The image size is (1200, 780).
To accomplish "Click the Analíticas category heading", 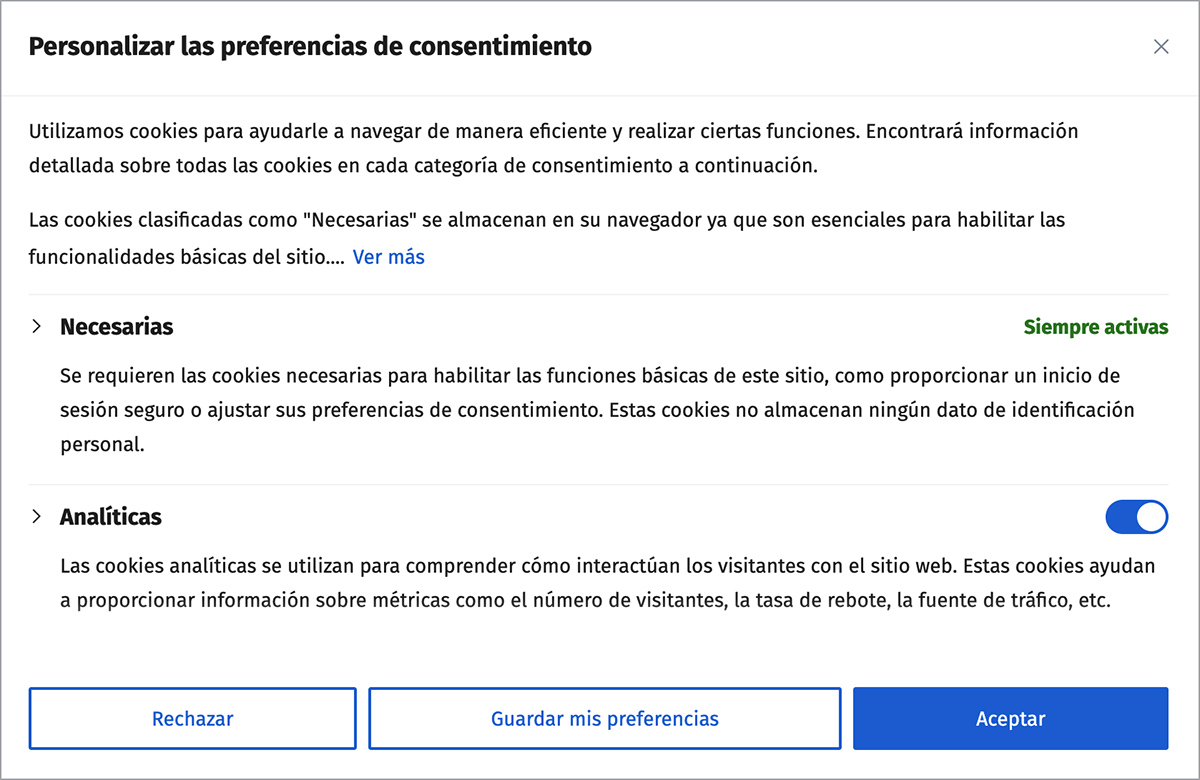I will pos(110,517).
